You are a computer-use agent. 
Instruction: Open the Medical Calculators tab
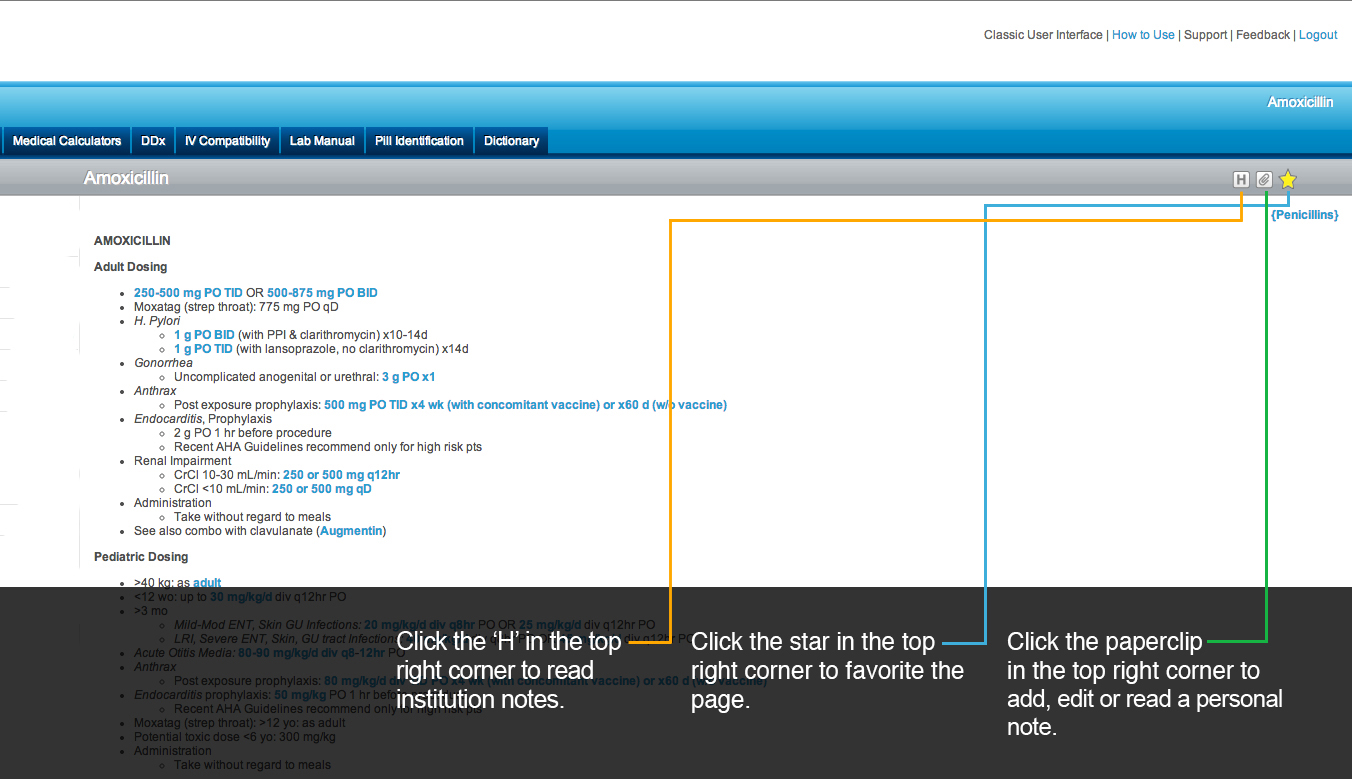[x=67, y=141]
